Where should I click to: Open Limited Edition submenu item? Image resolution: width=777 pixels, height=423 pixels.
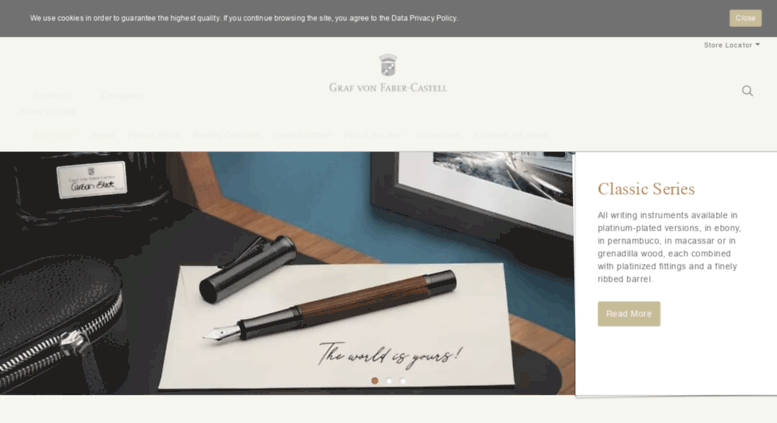click(302, 135)
